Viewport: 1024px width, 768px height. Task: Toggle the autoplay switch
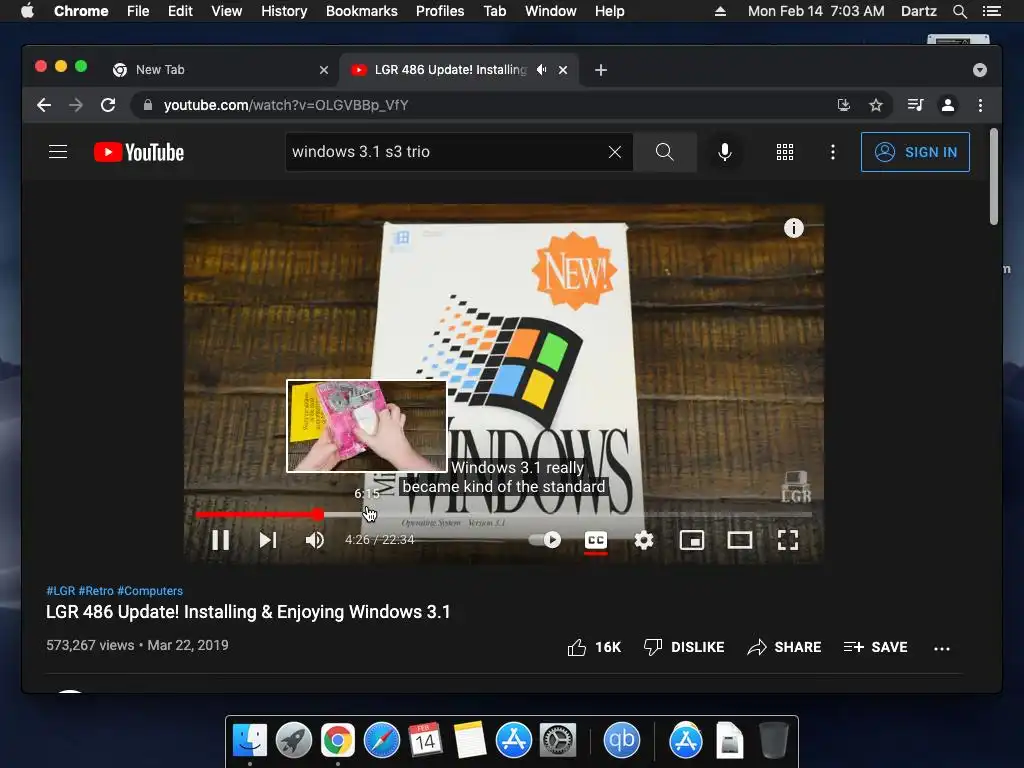coord(545,540)
